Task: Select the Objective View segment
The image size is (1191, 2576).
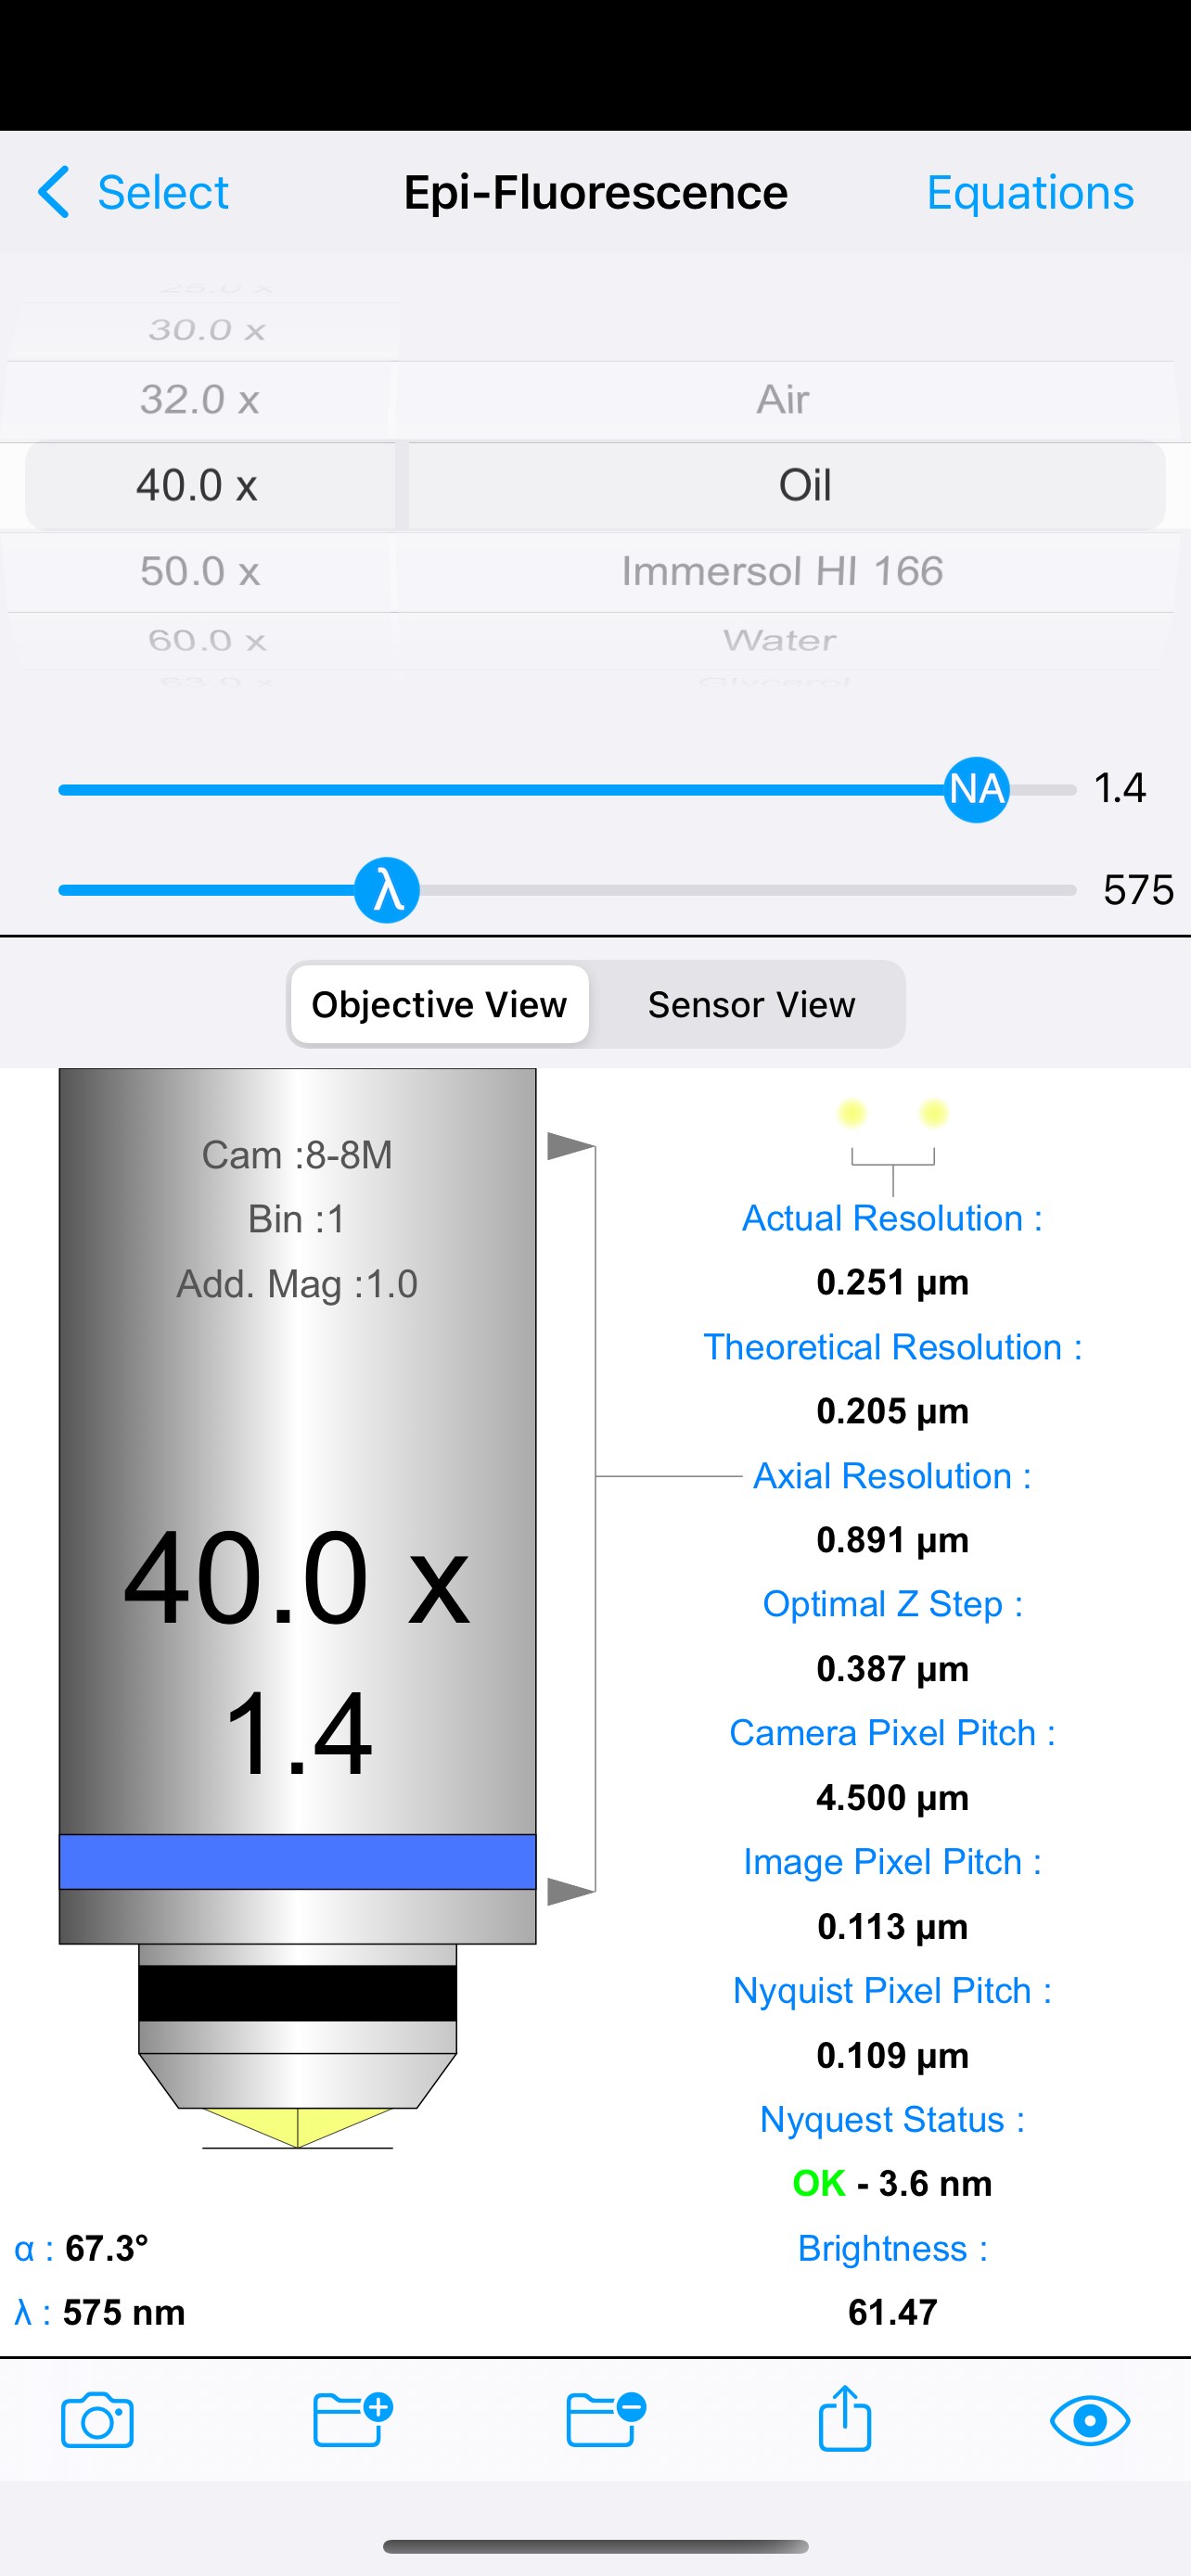Action: pyautogui.click(x=439, y=1004)
